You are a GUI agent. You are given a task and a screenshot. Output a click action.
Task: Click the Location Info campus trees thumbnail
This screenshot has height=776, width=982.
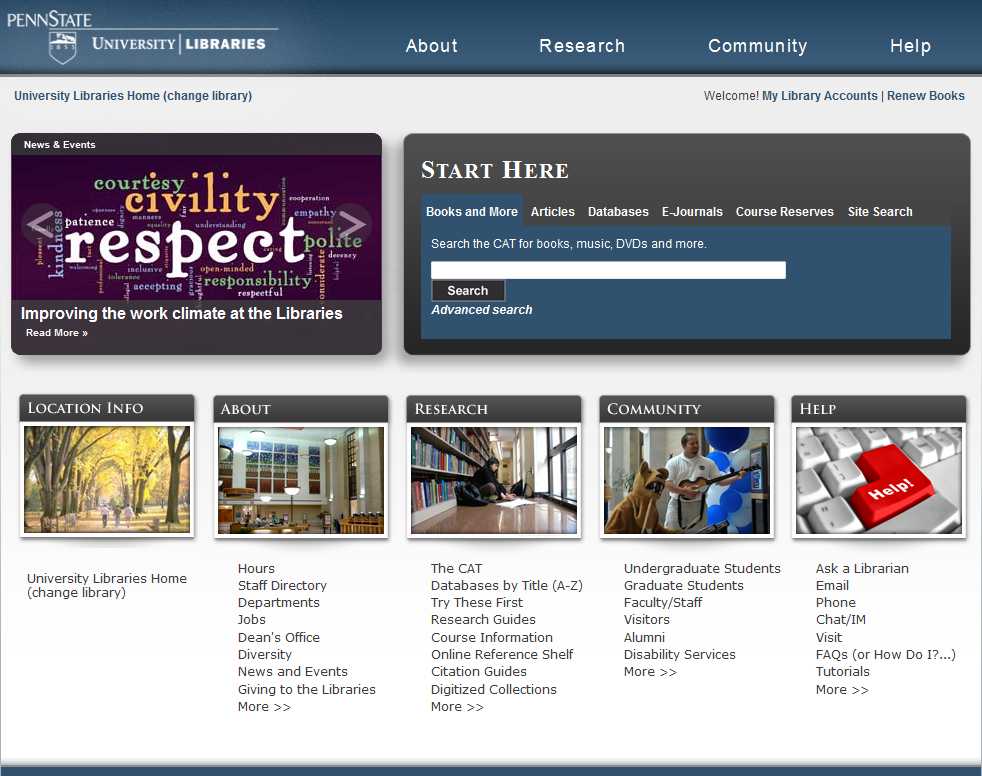[x=106, y=480]
